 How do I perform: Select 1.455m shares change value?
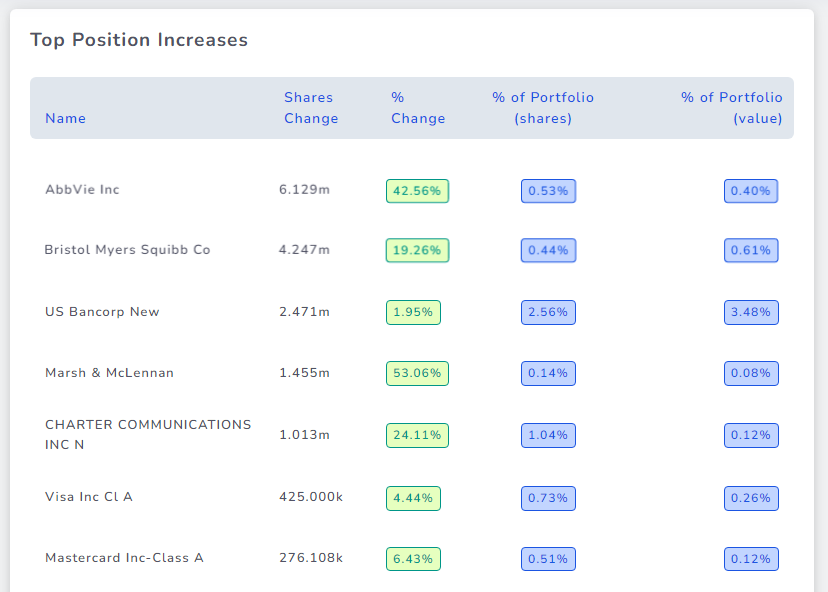click(304, 373)
